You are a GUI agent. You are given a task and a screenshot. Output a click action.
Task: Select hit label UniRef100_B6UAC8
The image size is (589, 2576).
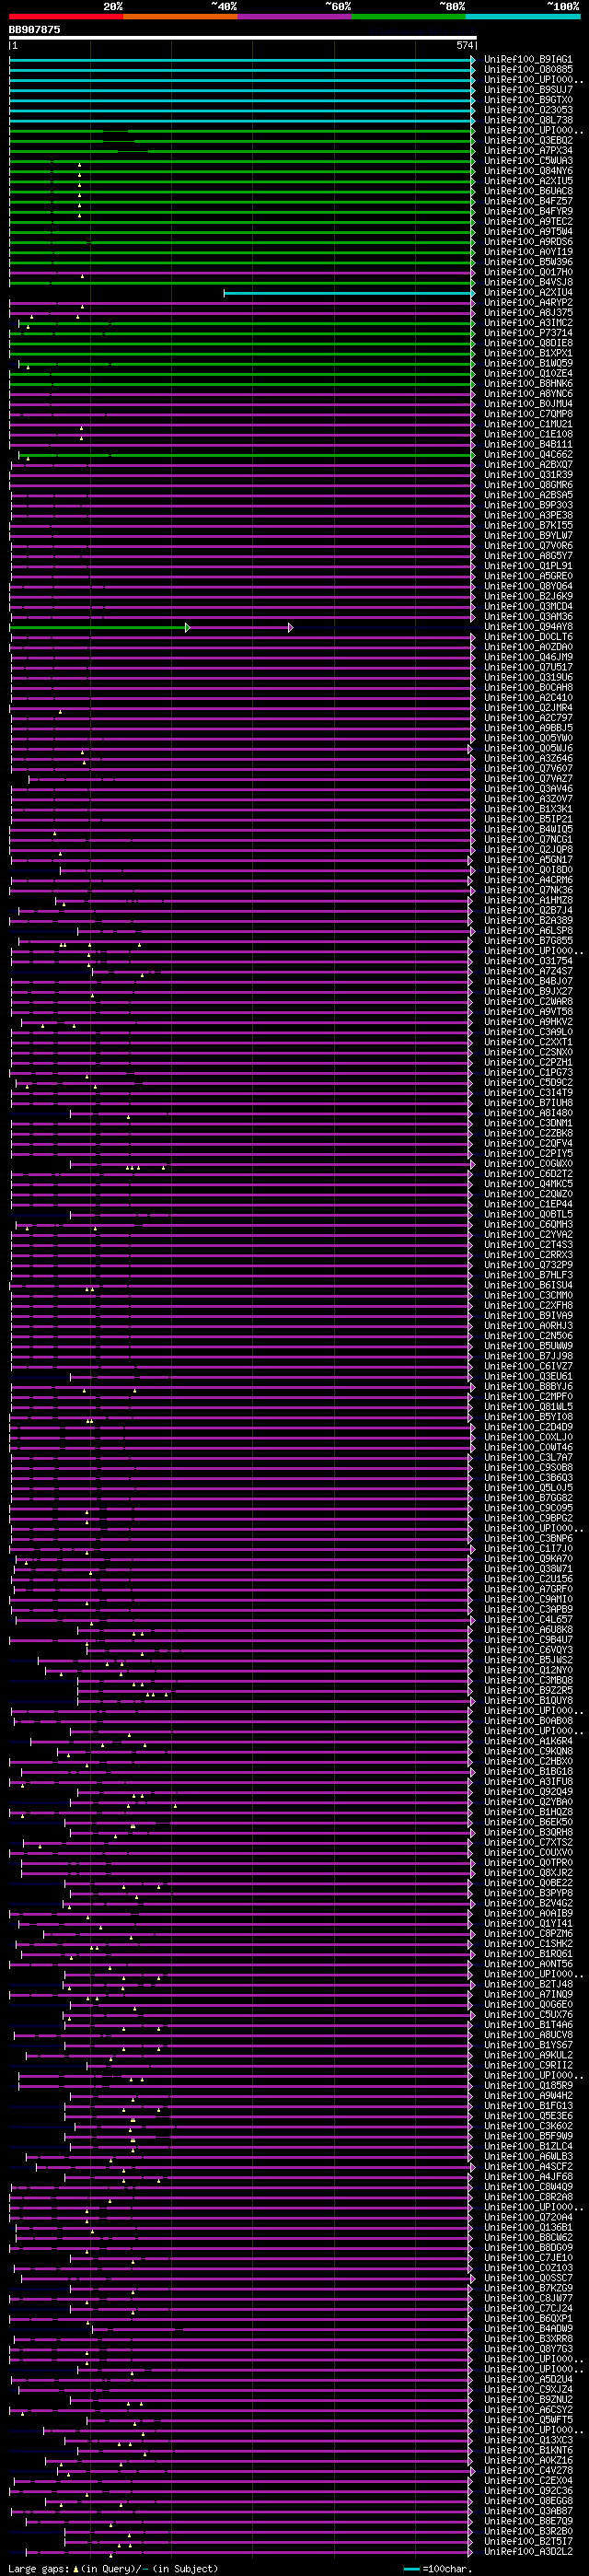tap(529, 191)
